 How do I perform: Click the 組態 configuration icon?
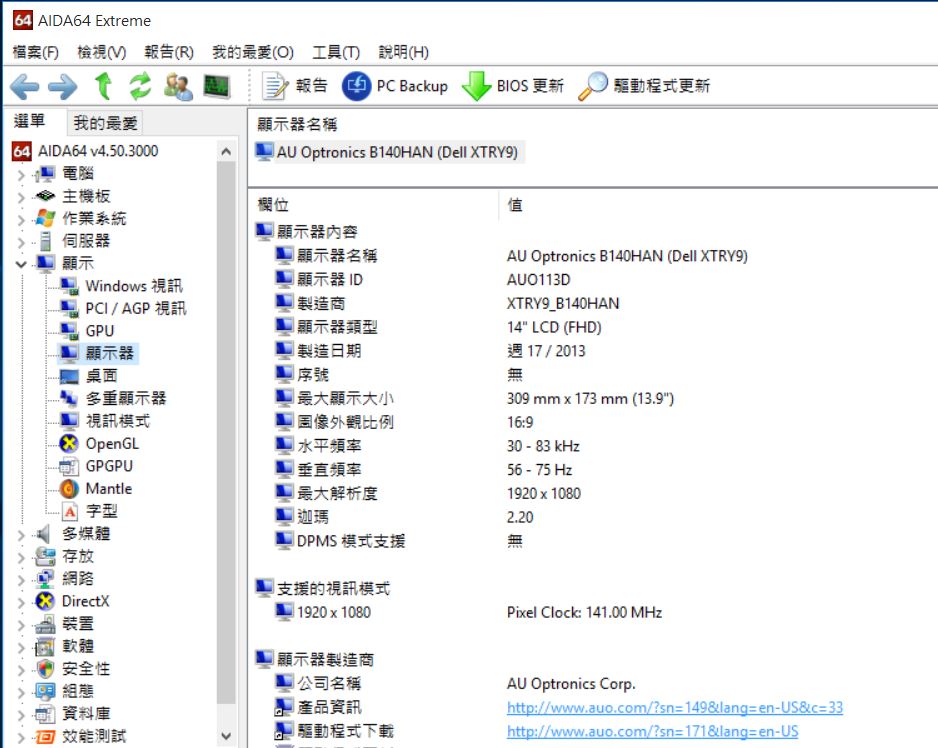[x=45, y=692]
